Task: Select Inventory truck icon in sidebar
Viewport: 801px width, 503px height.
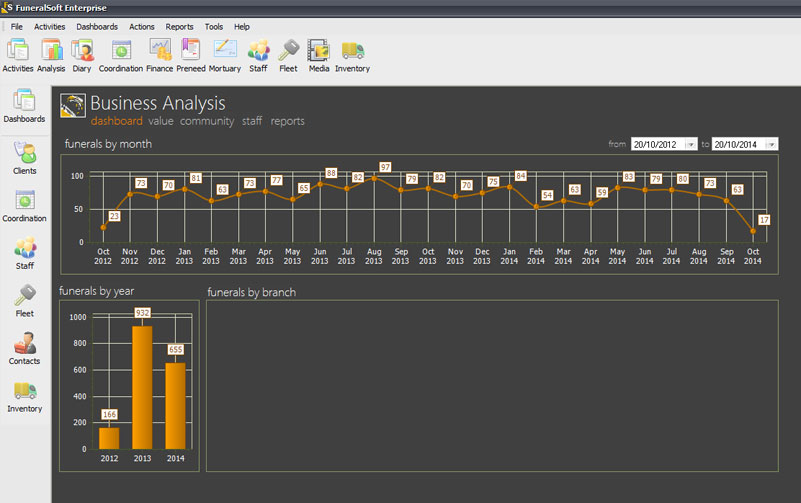Action: [x=25, y=391]
